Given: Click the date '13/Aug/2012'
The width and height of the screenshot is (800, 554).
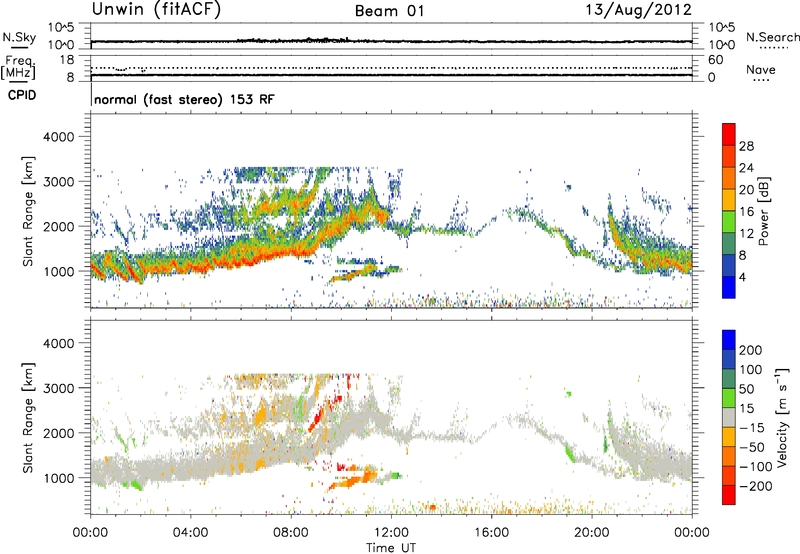Looking at the screenshot, I should pyautogui.click(x=638, y=10).
